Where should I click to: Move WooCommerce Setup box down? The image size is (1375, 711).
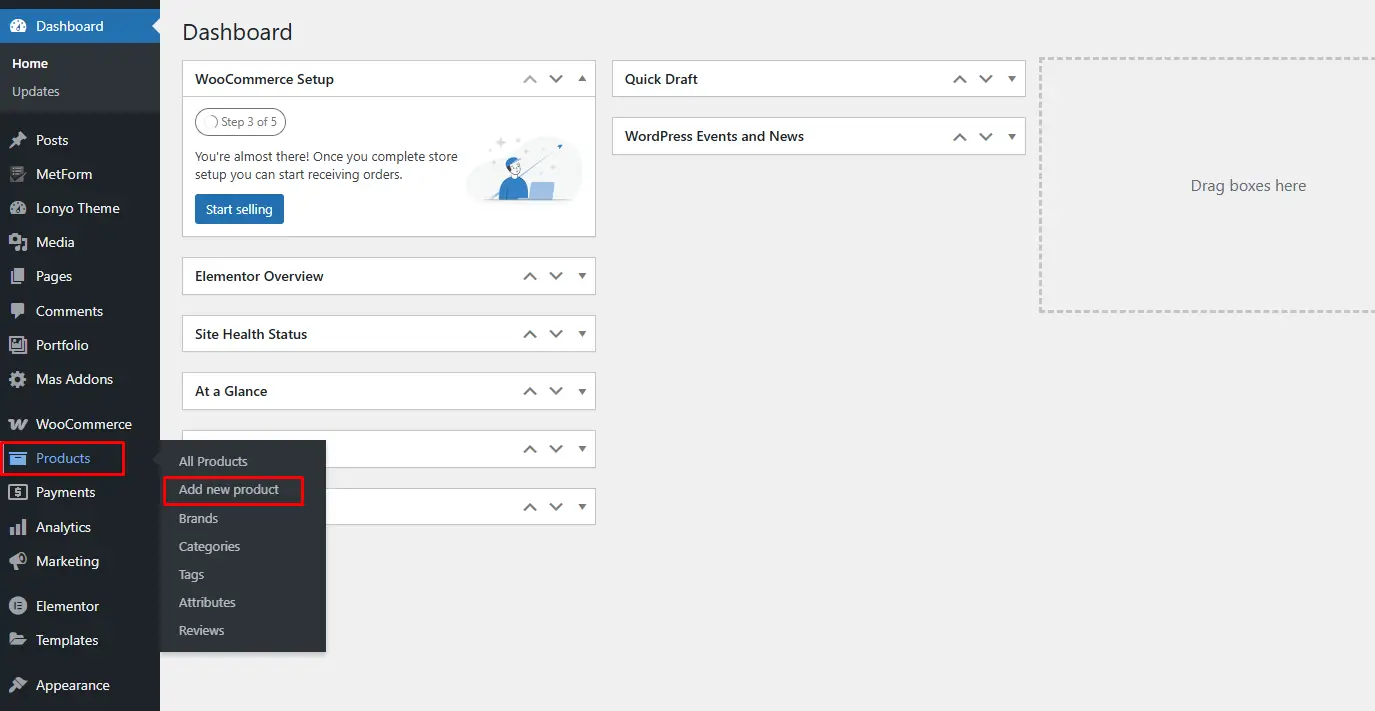point(556,79)
